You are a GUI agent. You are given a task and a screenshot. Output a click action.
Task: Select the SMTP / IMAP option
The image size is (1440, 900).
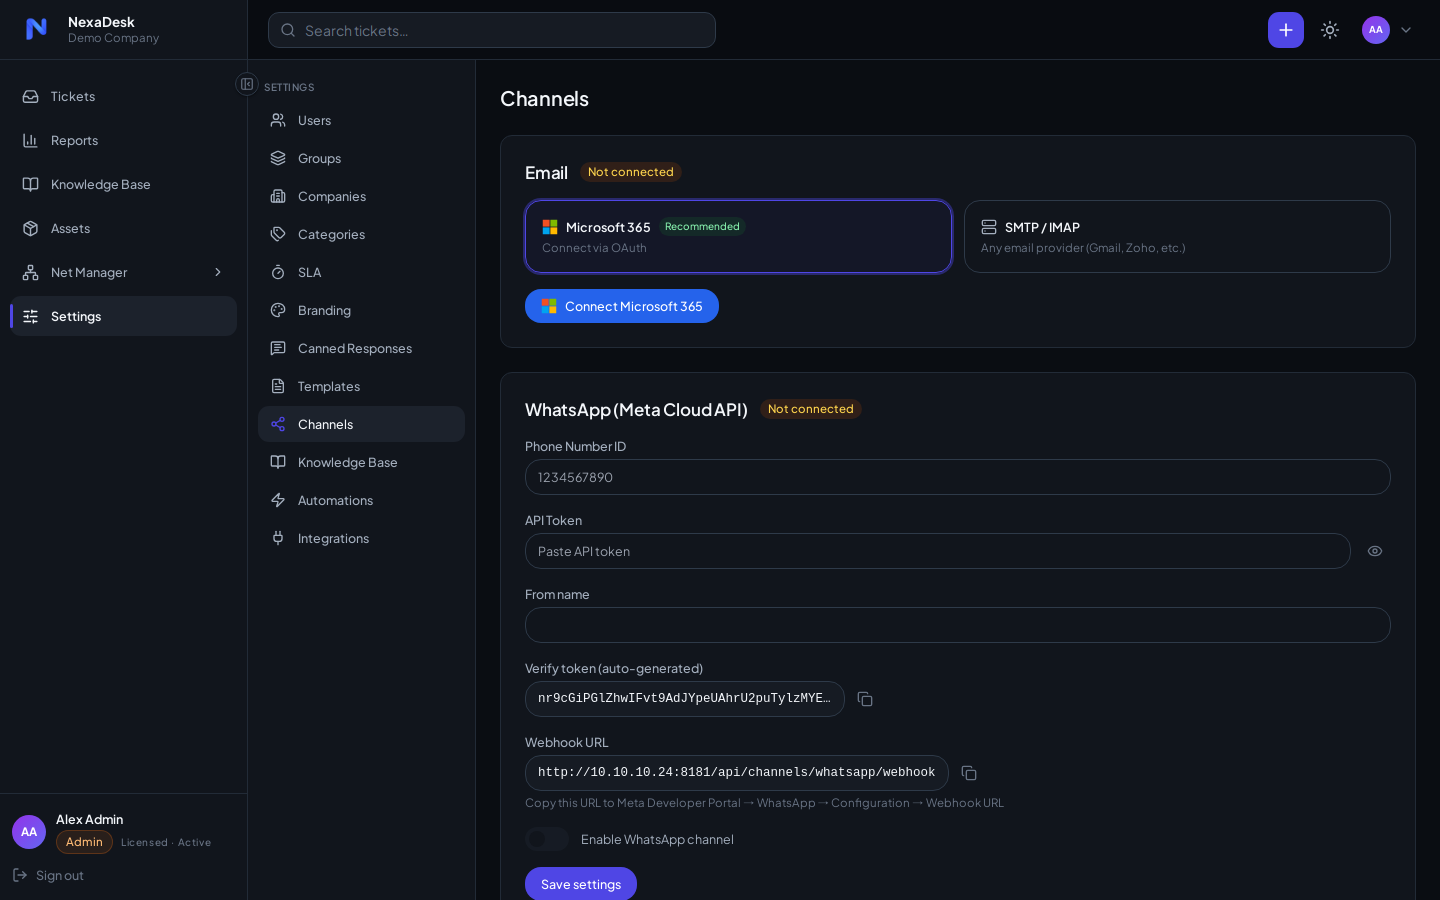(x=1177, y=236)
